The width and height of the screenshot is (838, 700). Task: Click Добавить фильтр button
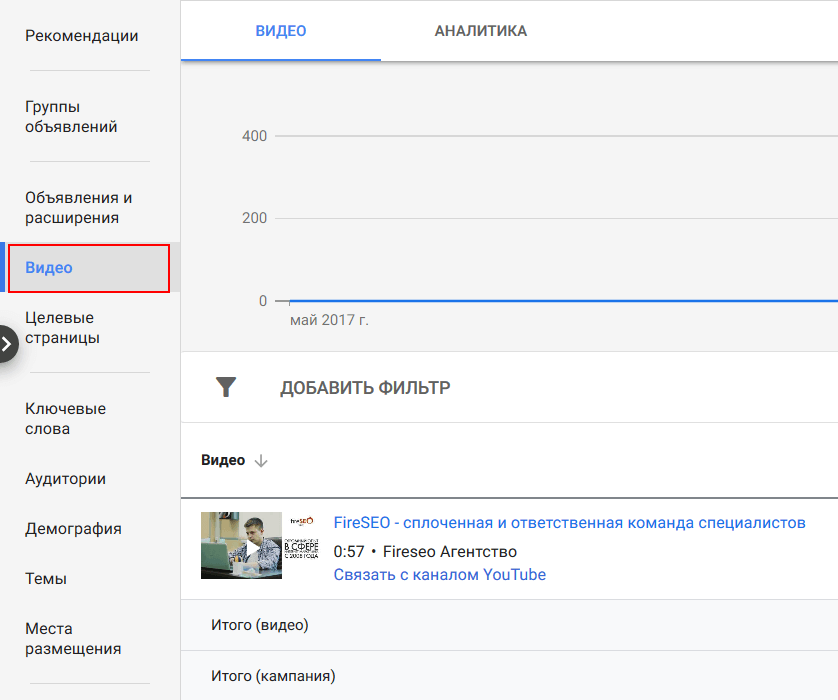pos(365,388)
